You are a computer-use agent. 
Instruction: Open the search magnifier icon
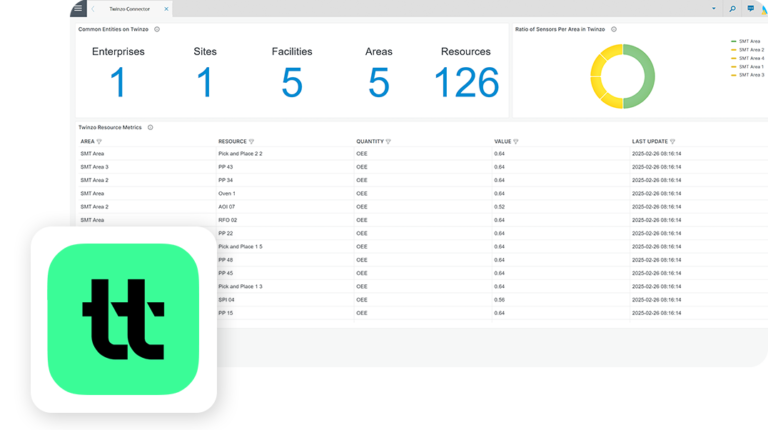tap(732, 9)
